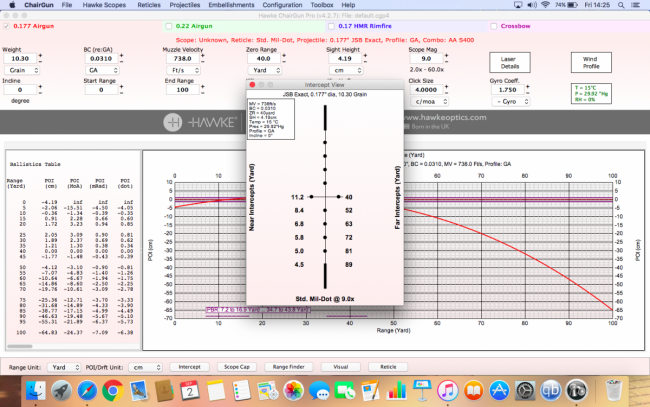Open Wi-Fi status in menu bar
This screenshot has height=407, width=650.
546,5
